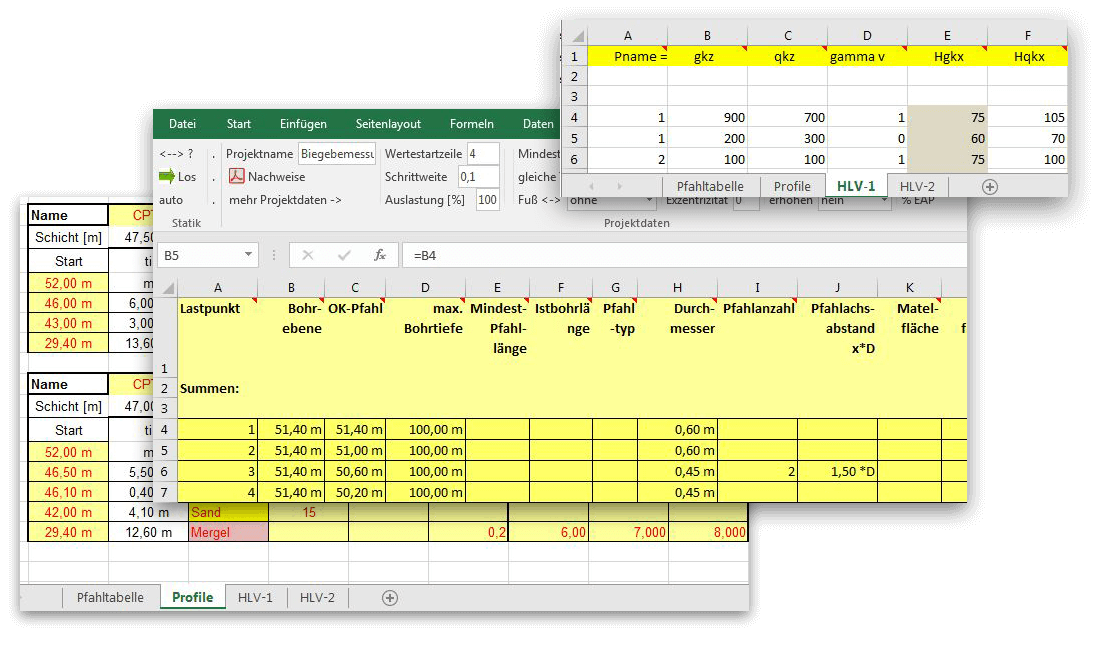Open the Name Box dropdown arrow
This screenshot has height=648, width=1095.
248,255
